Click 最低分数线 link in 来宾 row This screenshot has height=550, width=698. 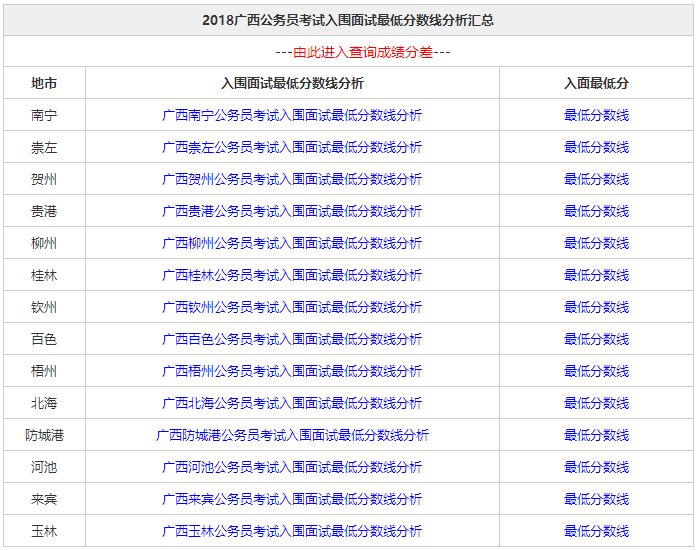click(597, 499)
